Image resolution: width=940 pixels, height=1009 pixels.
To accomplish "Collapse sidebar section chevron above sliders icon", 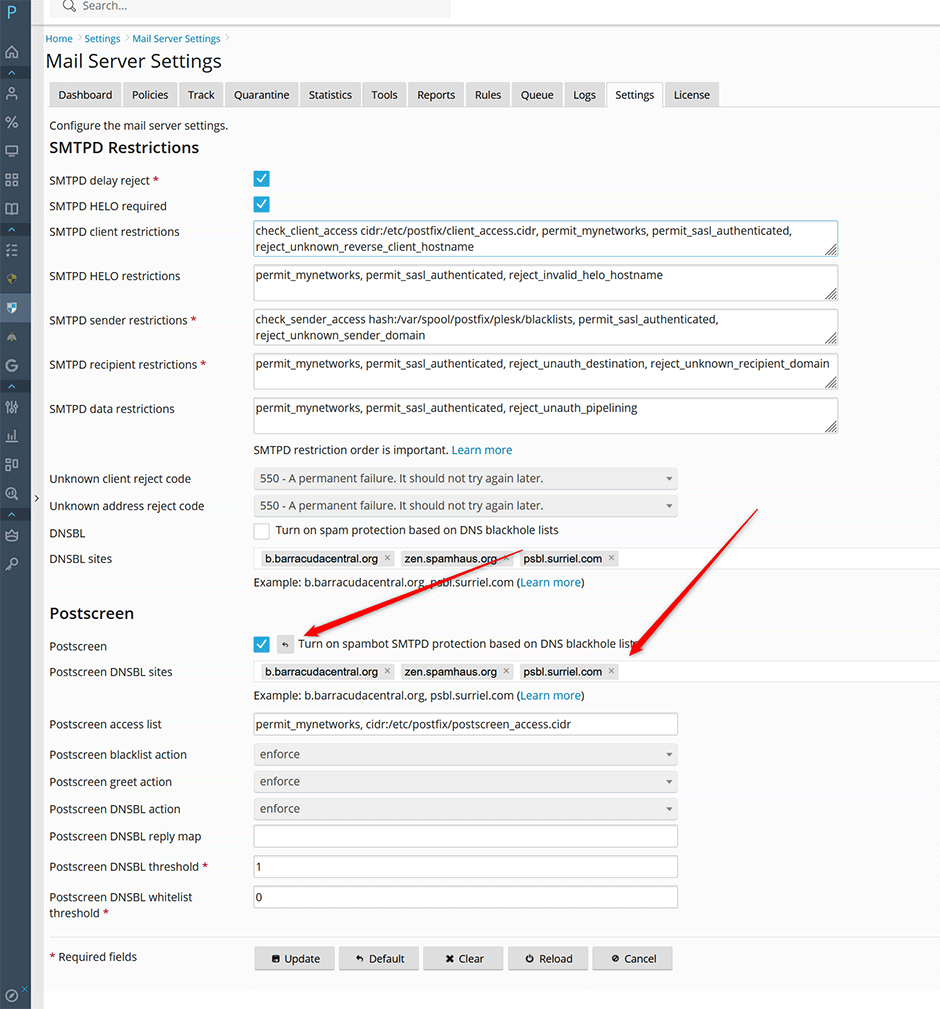I will pos(12,386).
